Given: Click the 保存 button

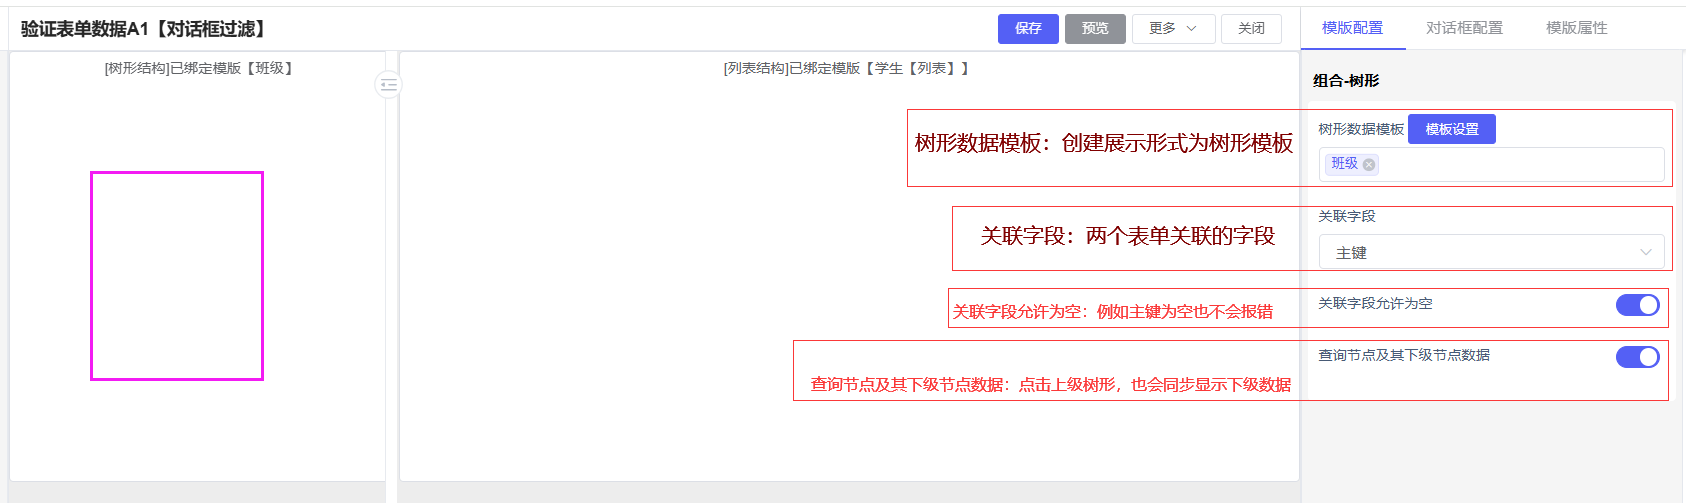Looking at the screenshot, I should (x=1027, y=29).
